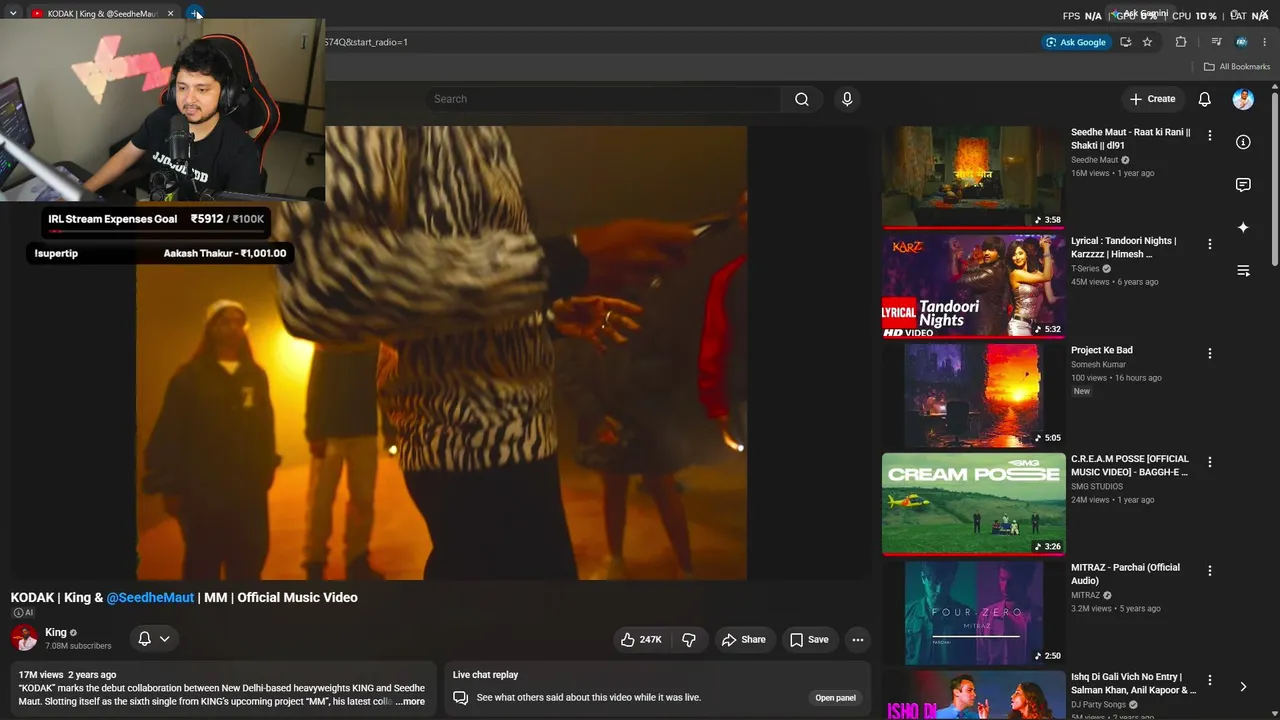Screen dimensions: 1280x720
Task: Open options for Project Ke Bad video
Action: 1210,353
